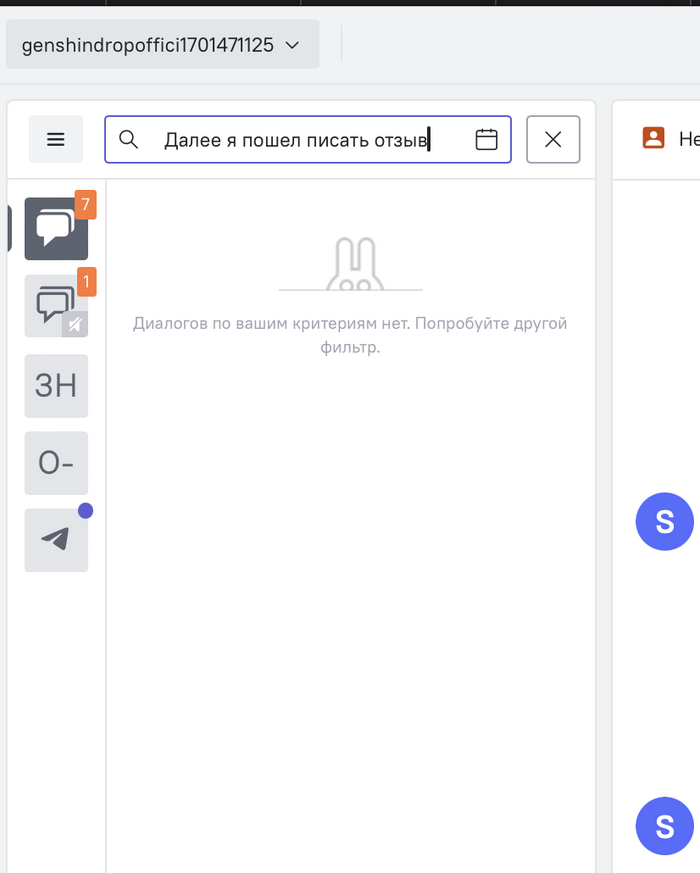Select the "О-" sidebar item
Image resolution: width=700 pixels, height=873 pixels.
[56, 462]
